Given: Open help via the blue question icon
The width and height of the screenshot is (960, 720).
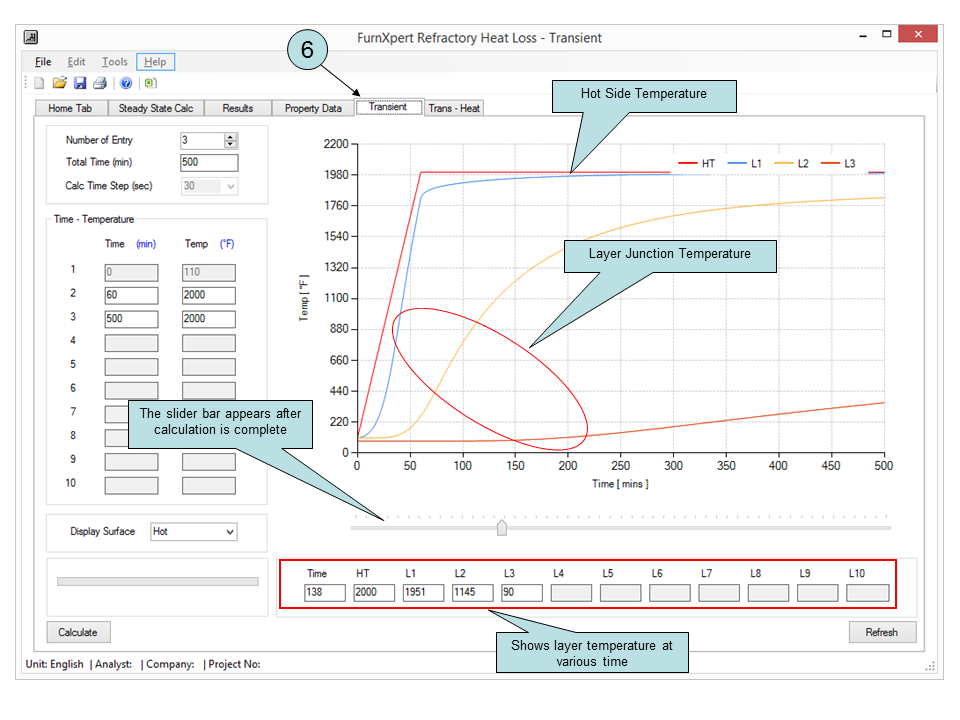Looking at the screenshot, I should tap(126, 83).
